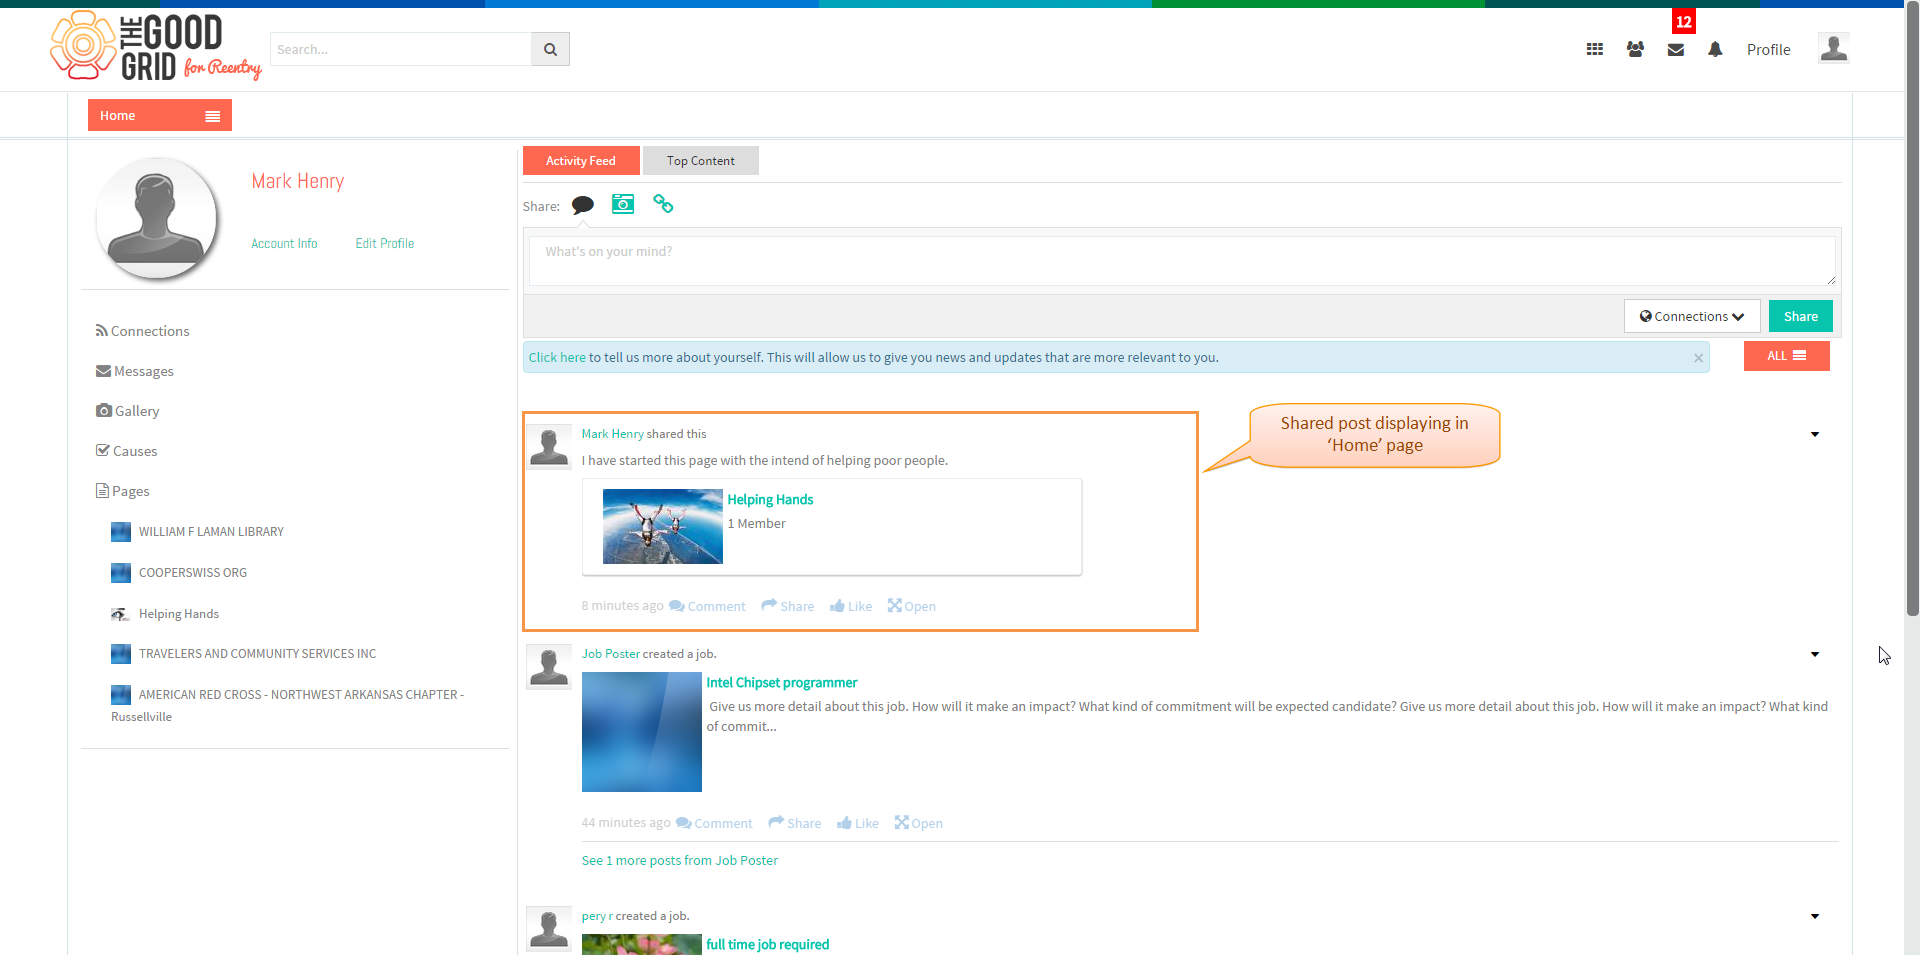Open the Account Info link
This screenshot has width=1920, height=955.
coord(284,243)
